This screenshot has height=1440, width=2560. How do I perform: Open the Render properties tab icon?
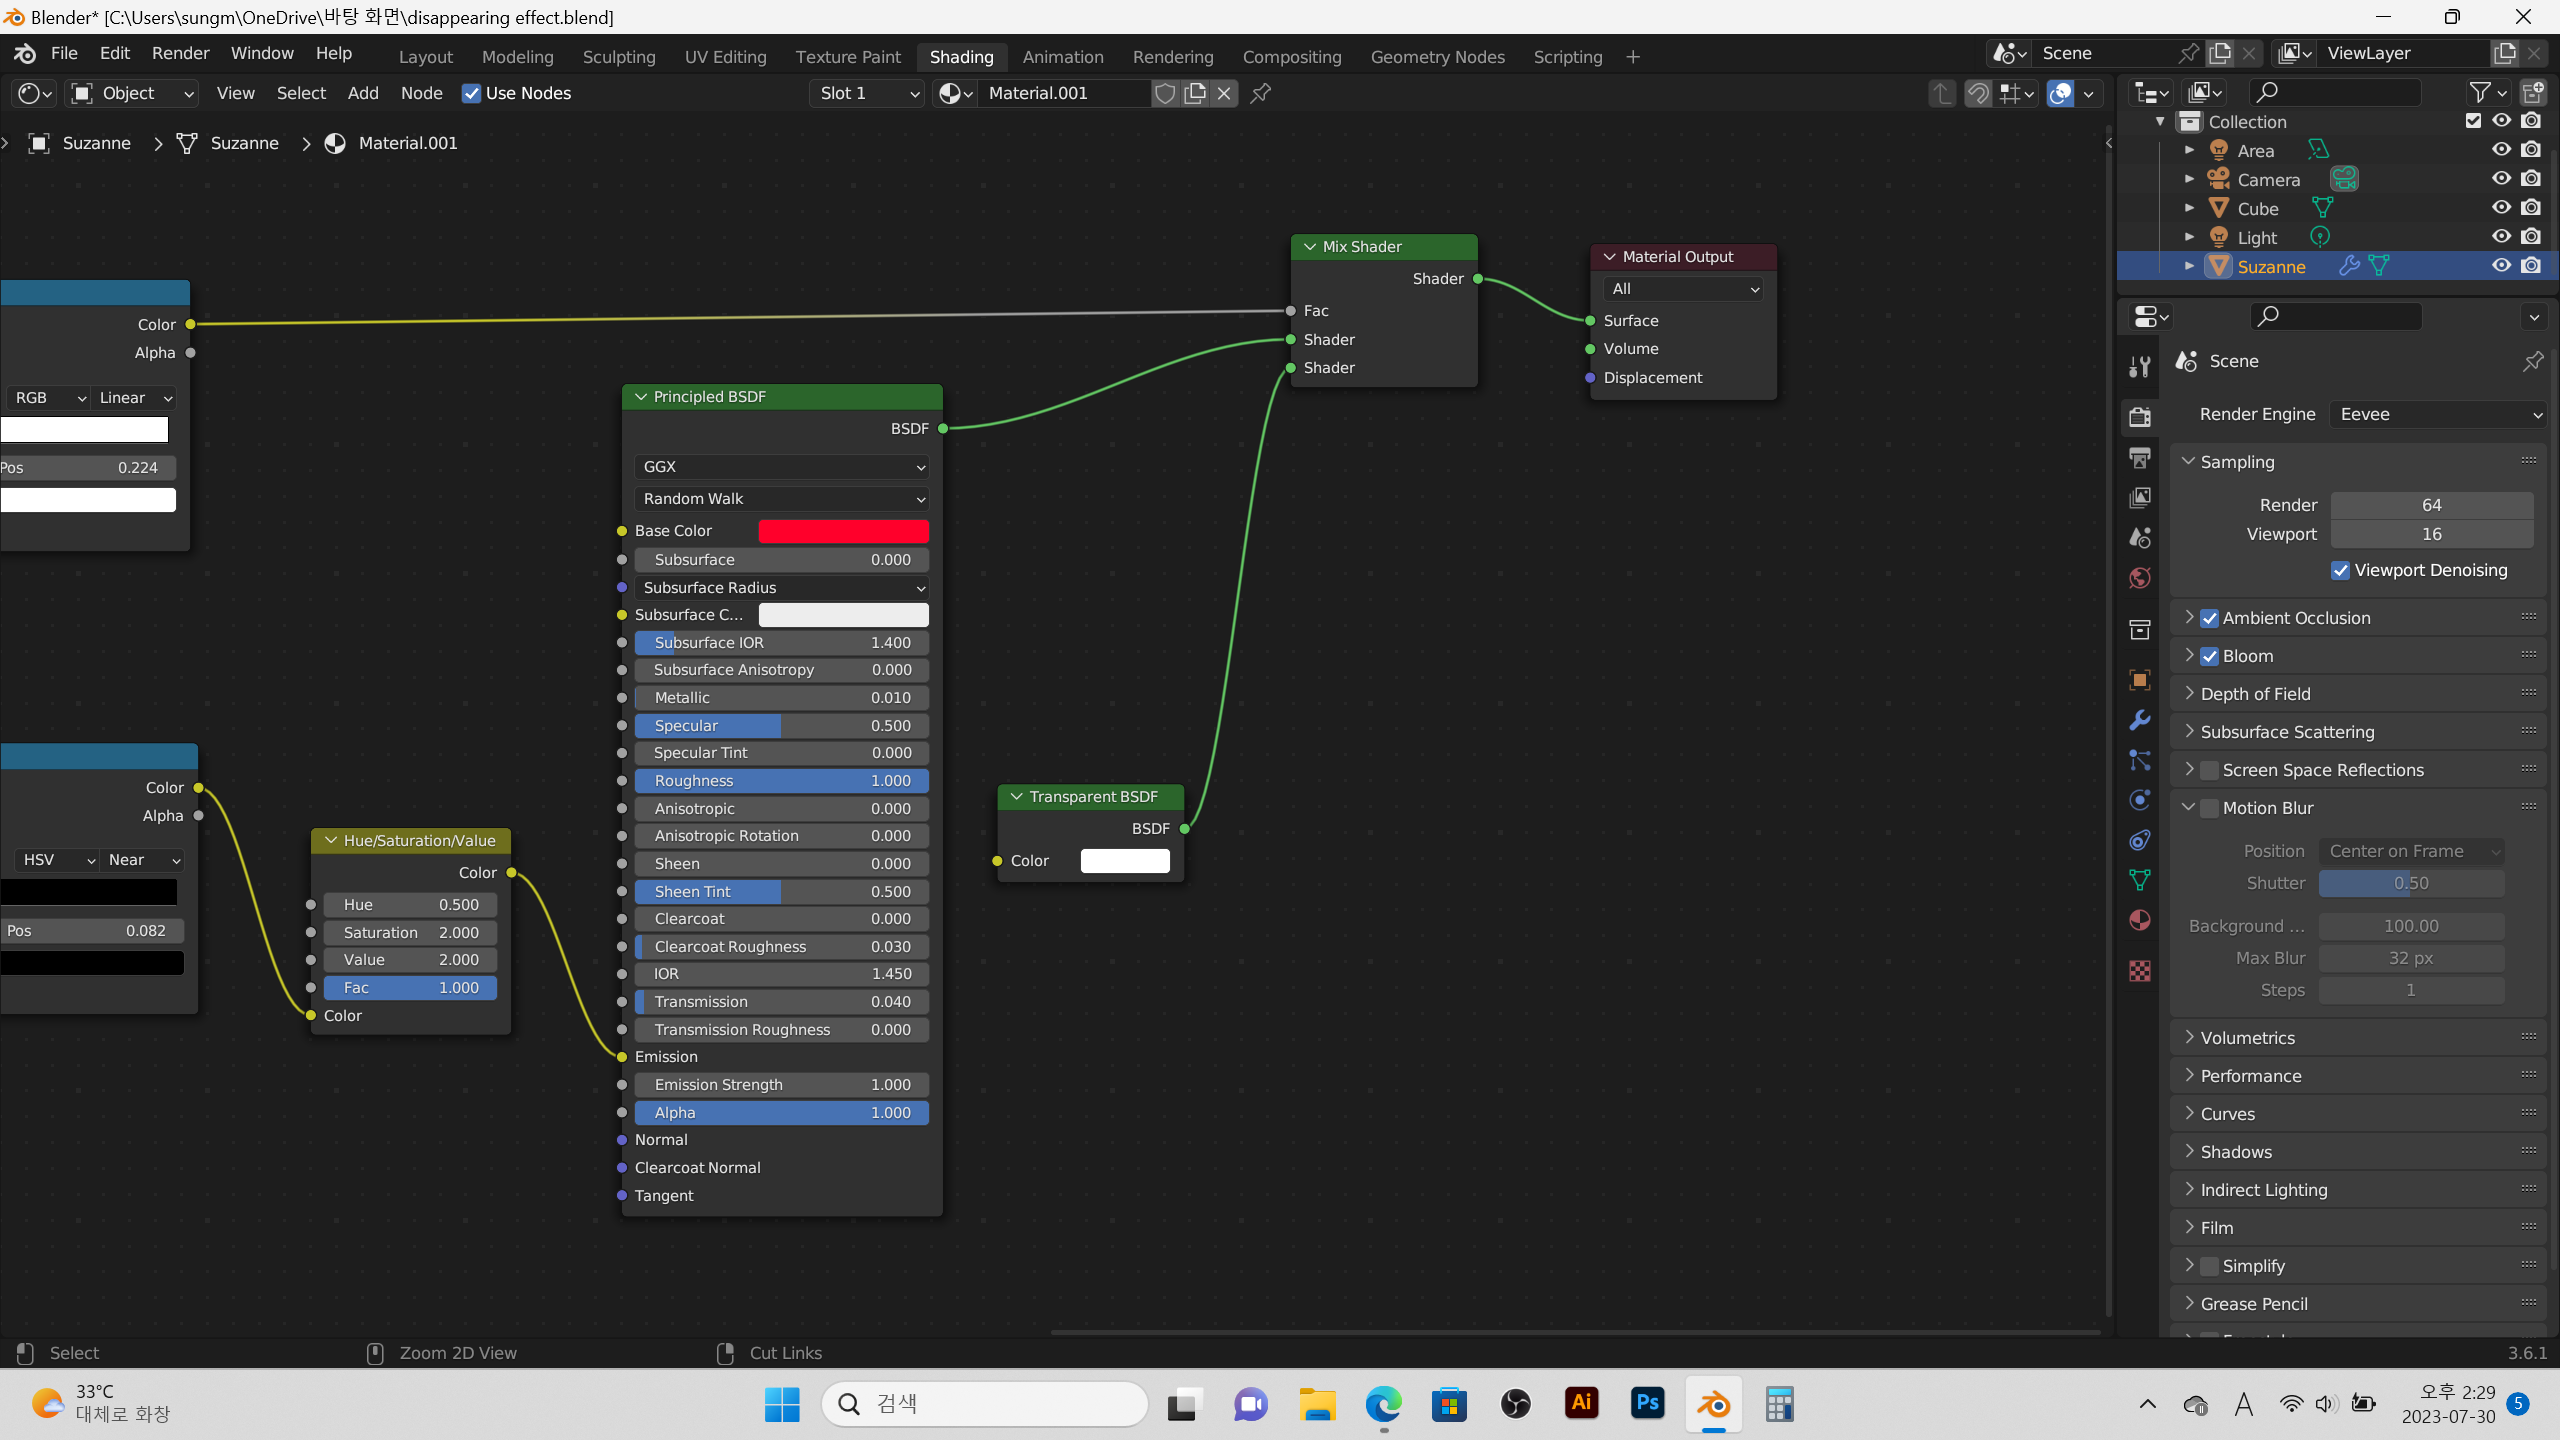pyautogui.click(x=2140, y=416)
